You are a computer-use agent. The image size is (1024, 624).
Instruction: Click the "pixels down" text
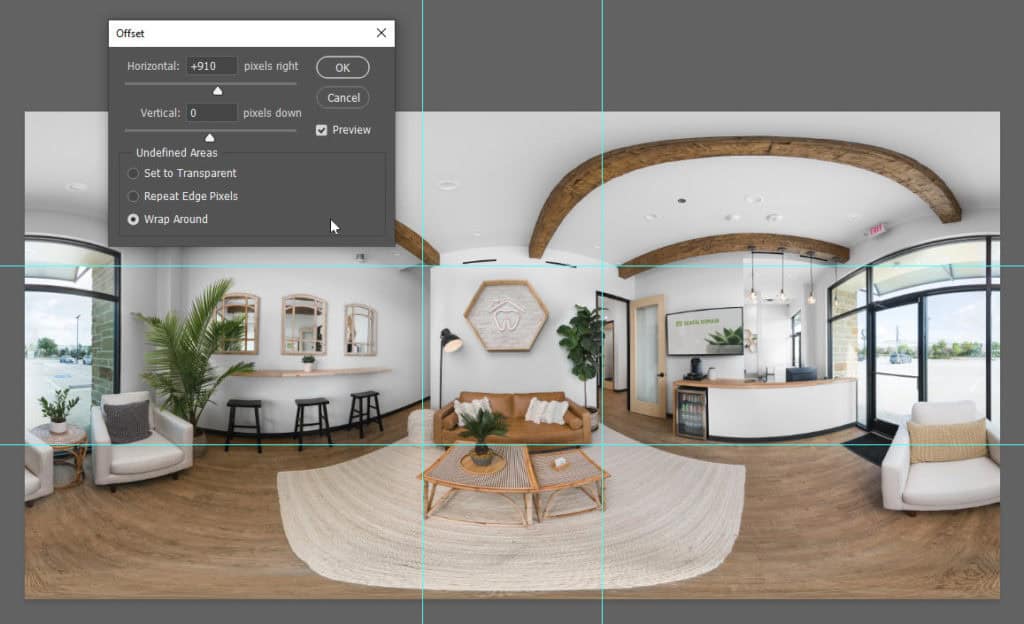272,113
